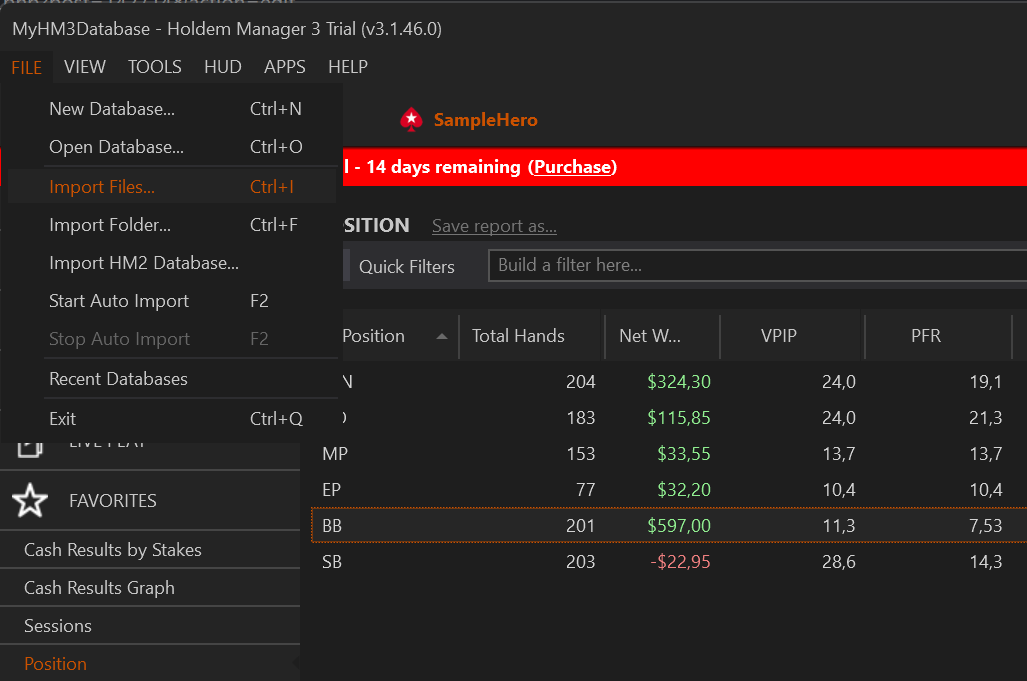The width and height of the screenshot is (1027, 681).
Task: Click the FAVORITES star icon
Action: pos(30,500)
